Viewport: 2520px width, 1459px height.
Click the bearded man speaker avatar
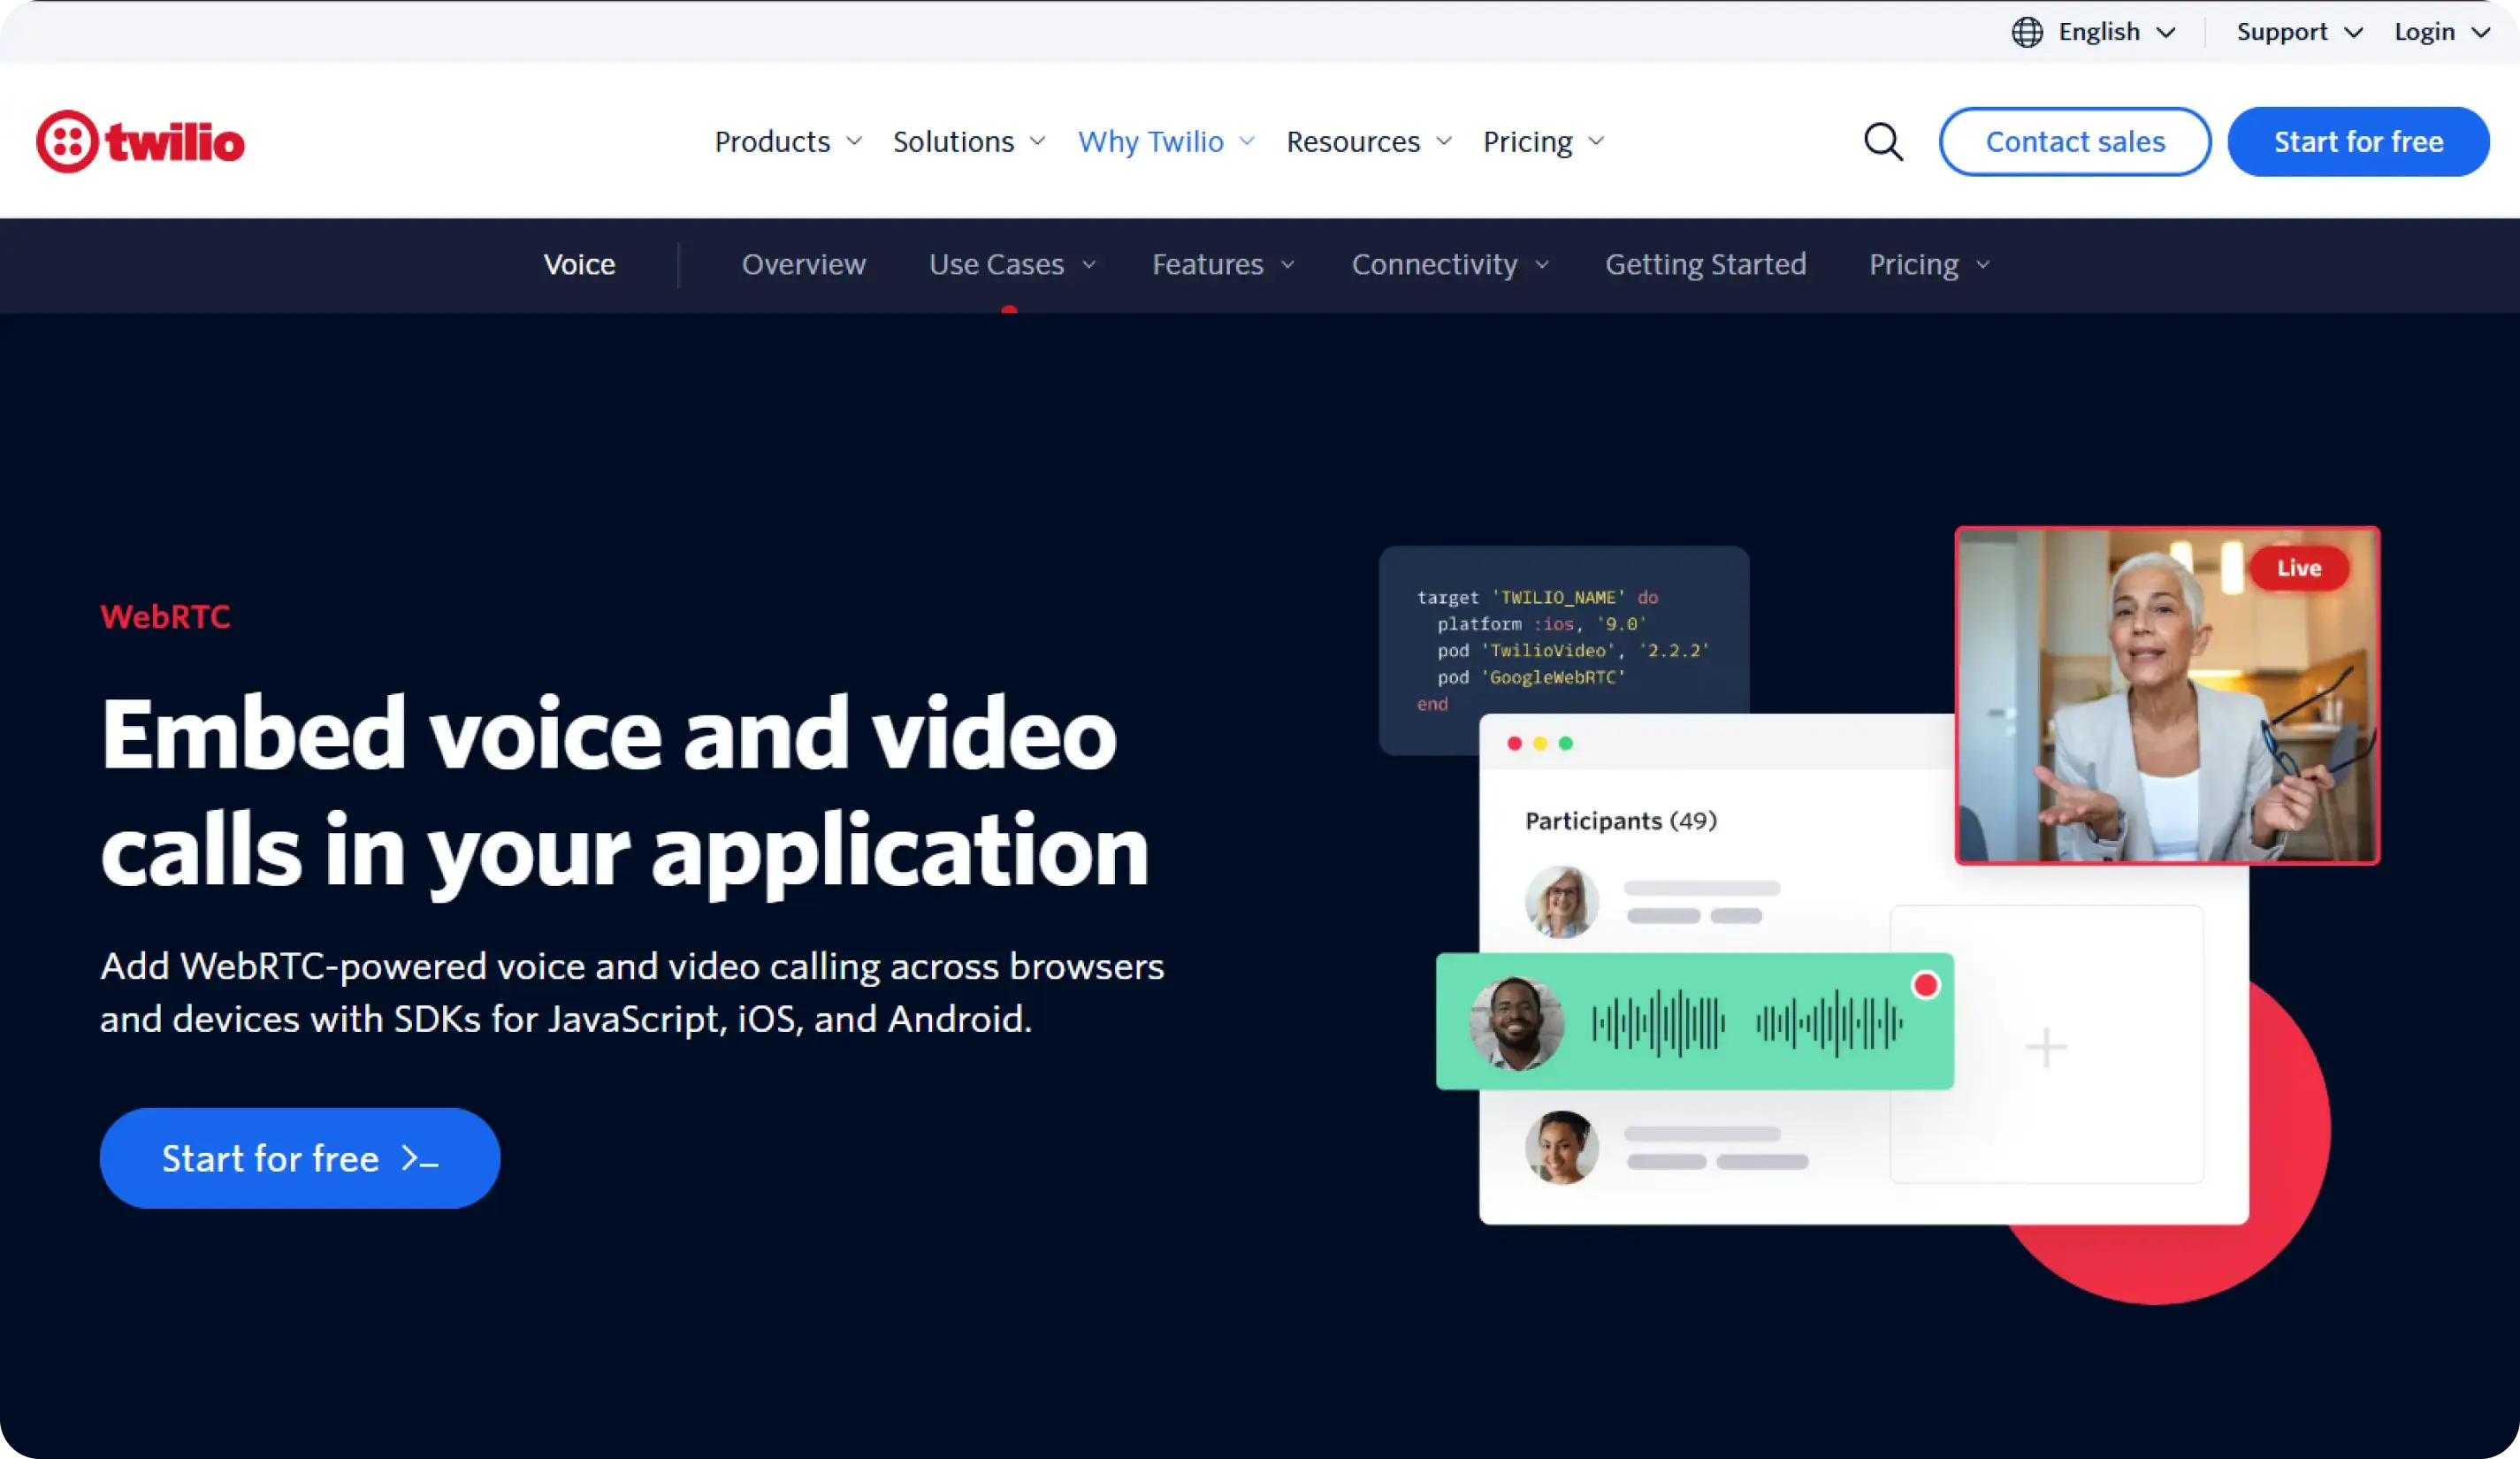click(x=1516, y=1024)
